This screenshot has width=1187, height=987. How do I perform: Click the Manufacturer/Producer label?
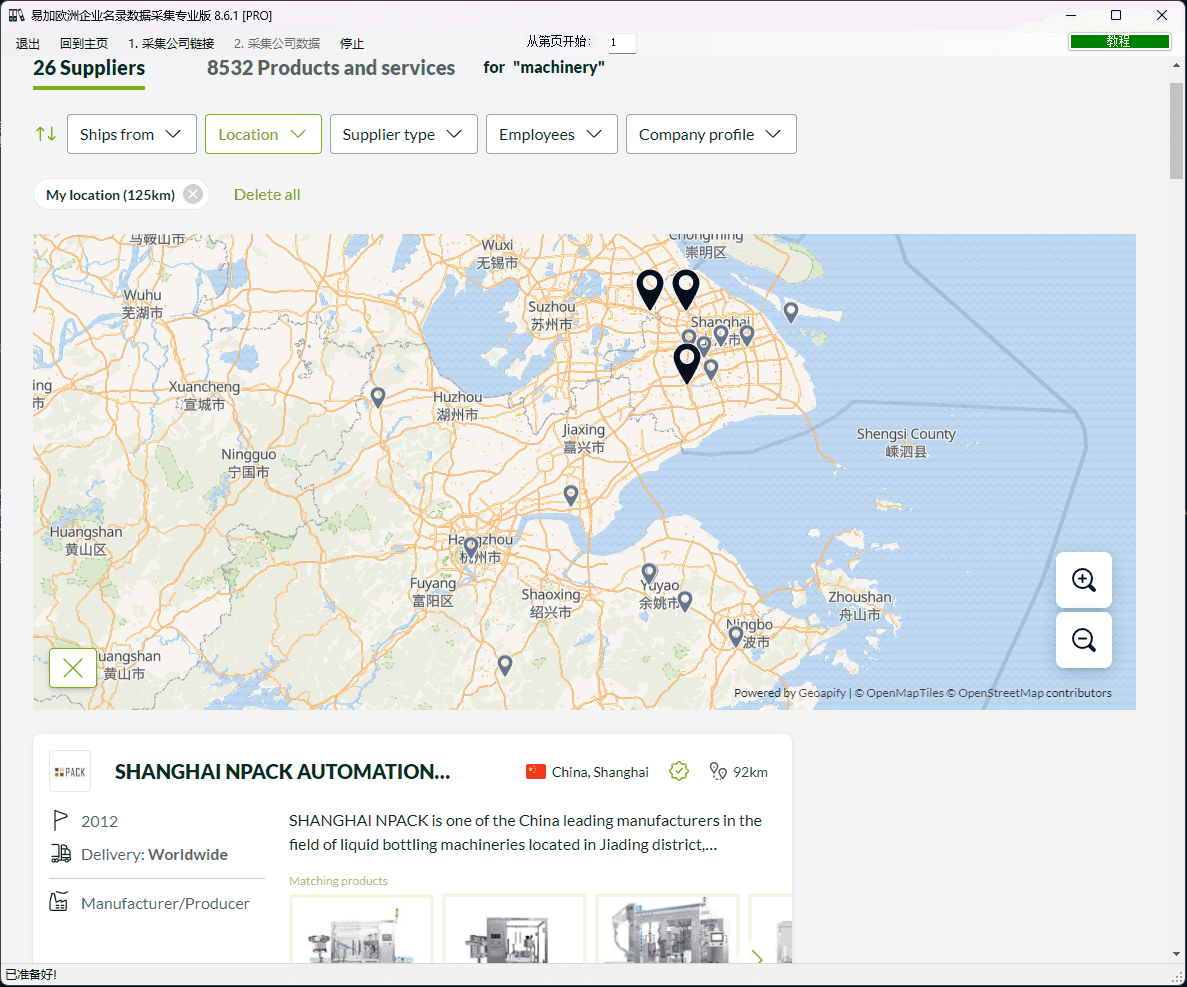(x=165, y=903)
